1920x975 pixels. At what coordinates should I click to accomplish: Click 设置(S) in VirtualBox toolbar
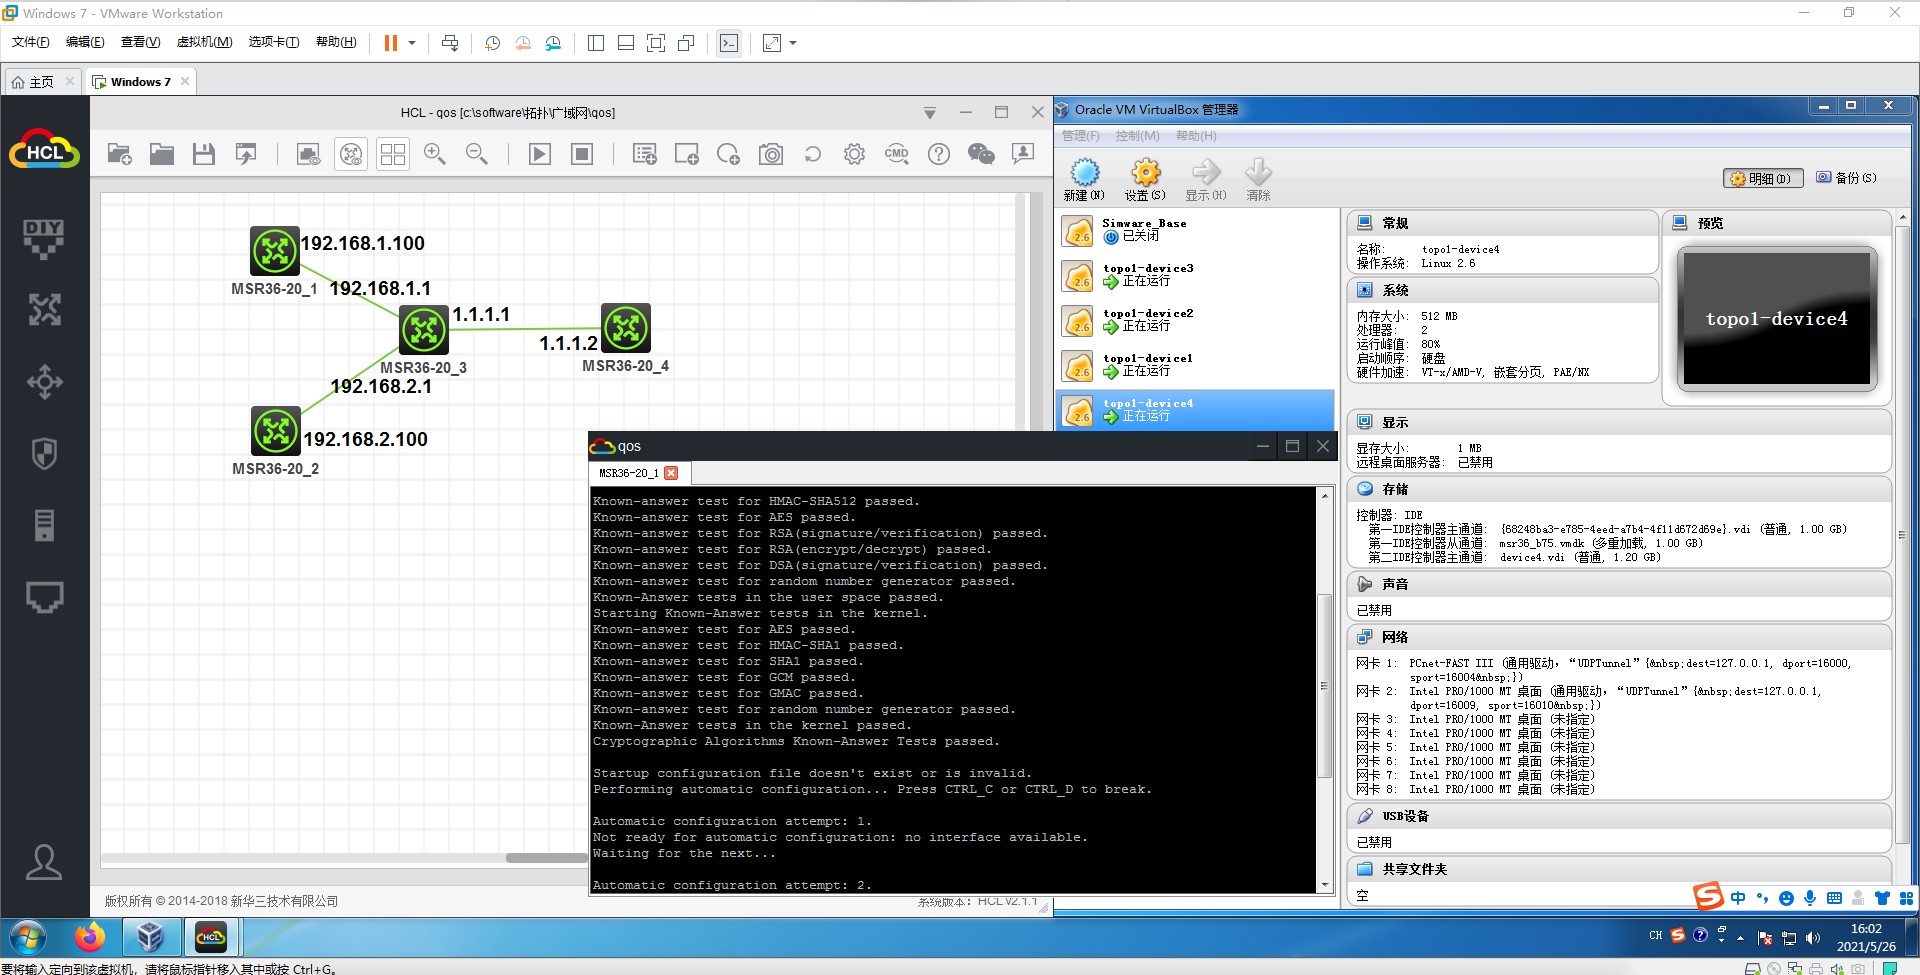tap(1145, 180)
